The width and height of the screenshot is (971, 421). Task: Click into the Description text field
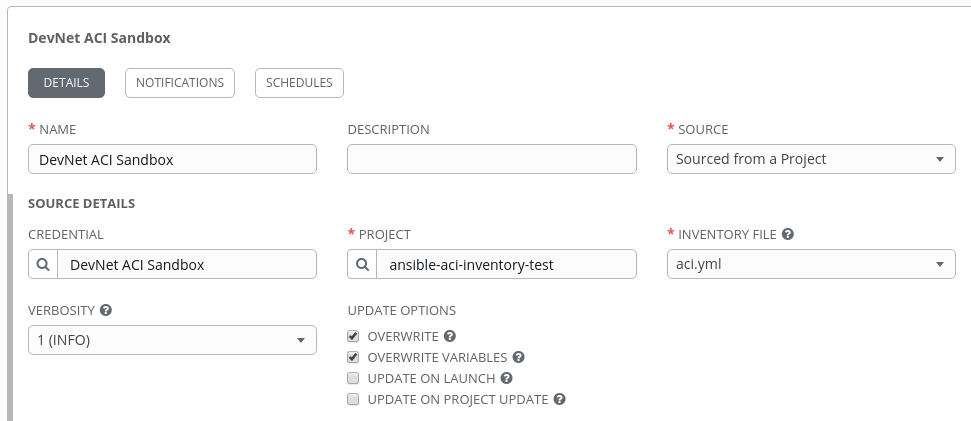[x=491, y=159]
